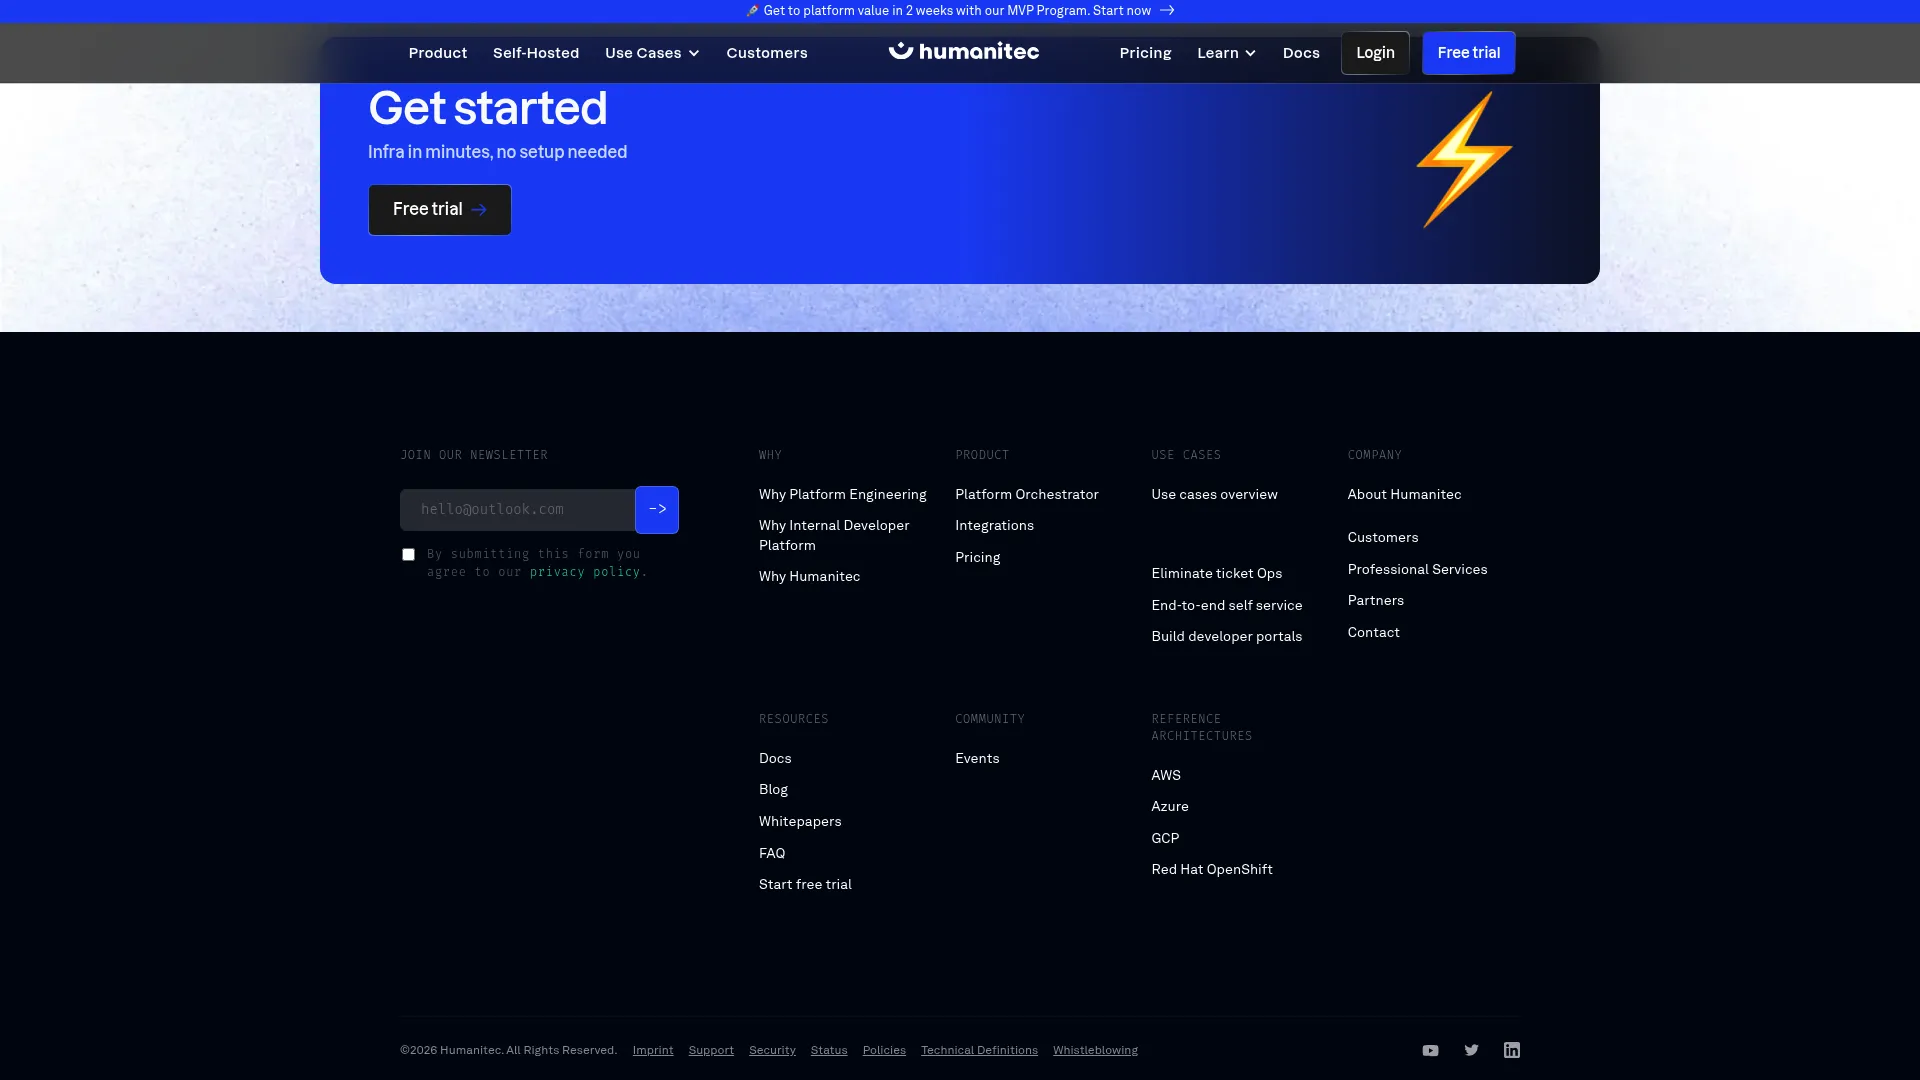Image resolution: width=1920 pixels, height=1080 pixels.
Task: Open Why Humanitec footer link
Action: tap(809, 577)
